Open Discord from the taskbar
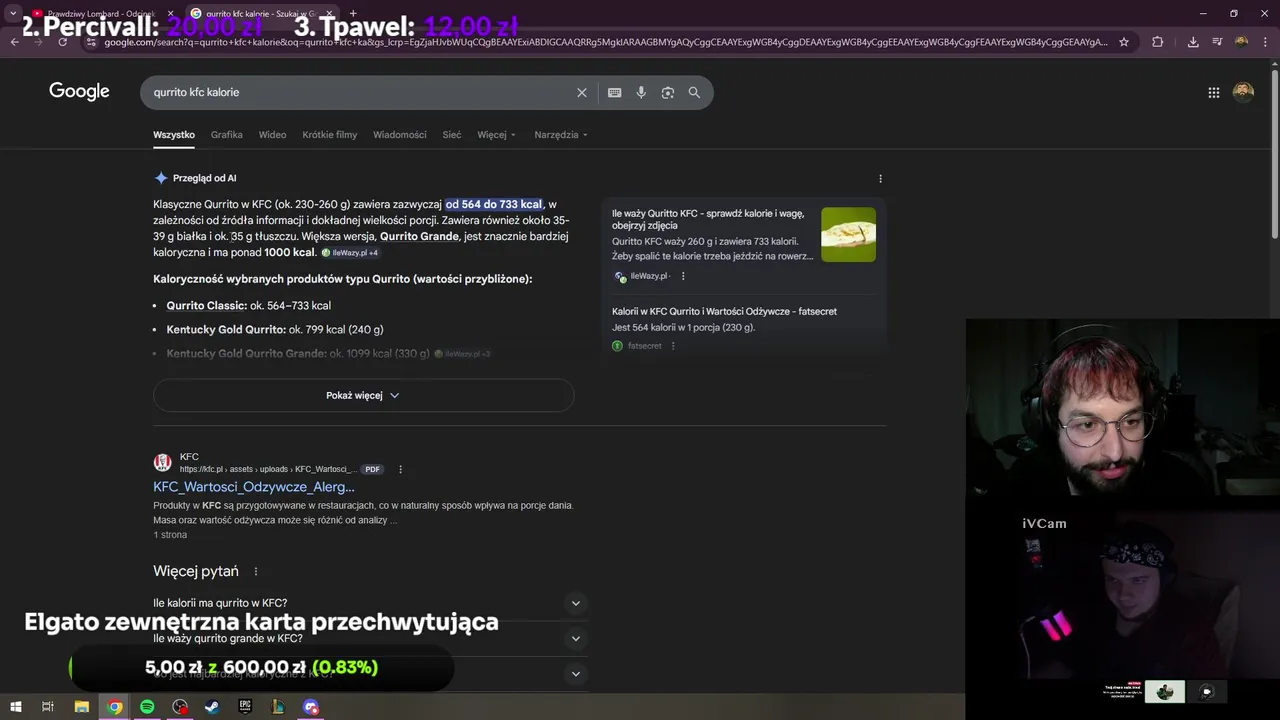The width and height of the screenshot is (1280, 720). tap(311, 707)
